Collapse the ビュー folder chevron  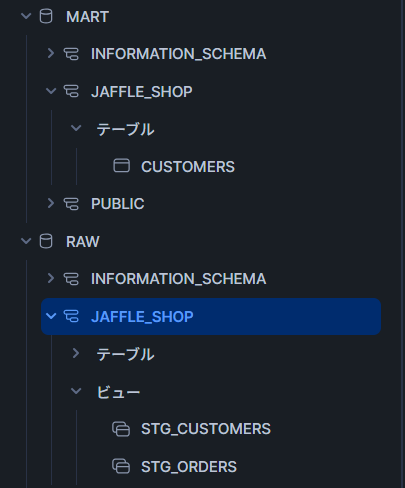(x=76, y=391)
